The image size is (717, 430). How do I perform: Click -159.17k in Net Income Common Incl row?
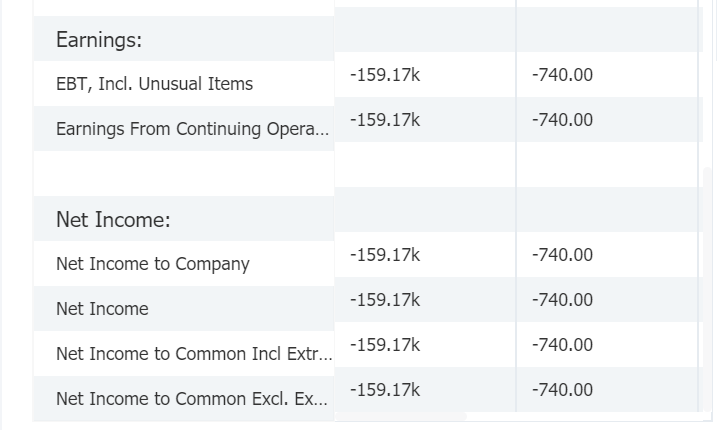[385, 344]
